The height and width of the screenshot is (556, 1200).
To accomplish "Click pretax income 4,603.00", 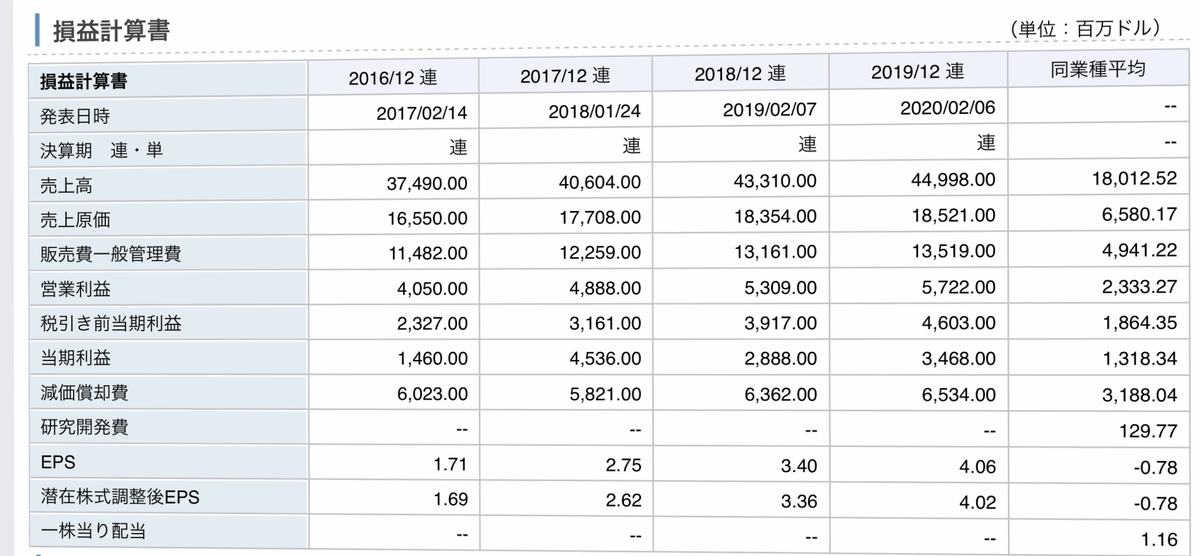I will pos(958,323).
